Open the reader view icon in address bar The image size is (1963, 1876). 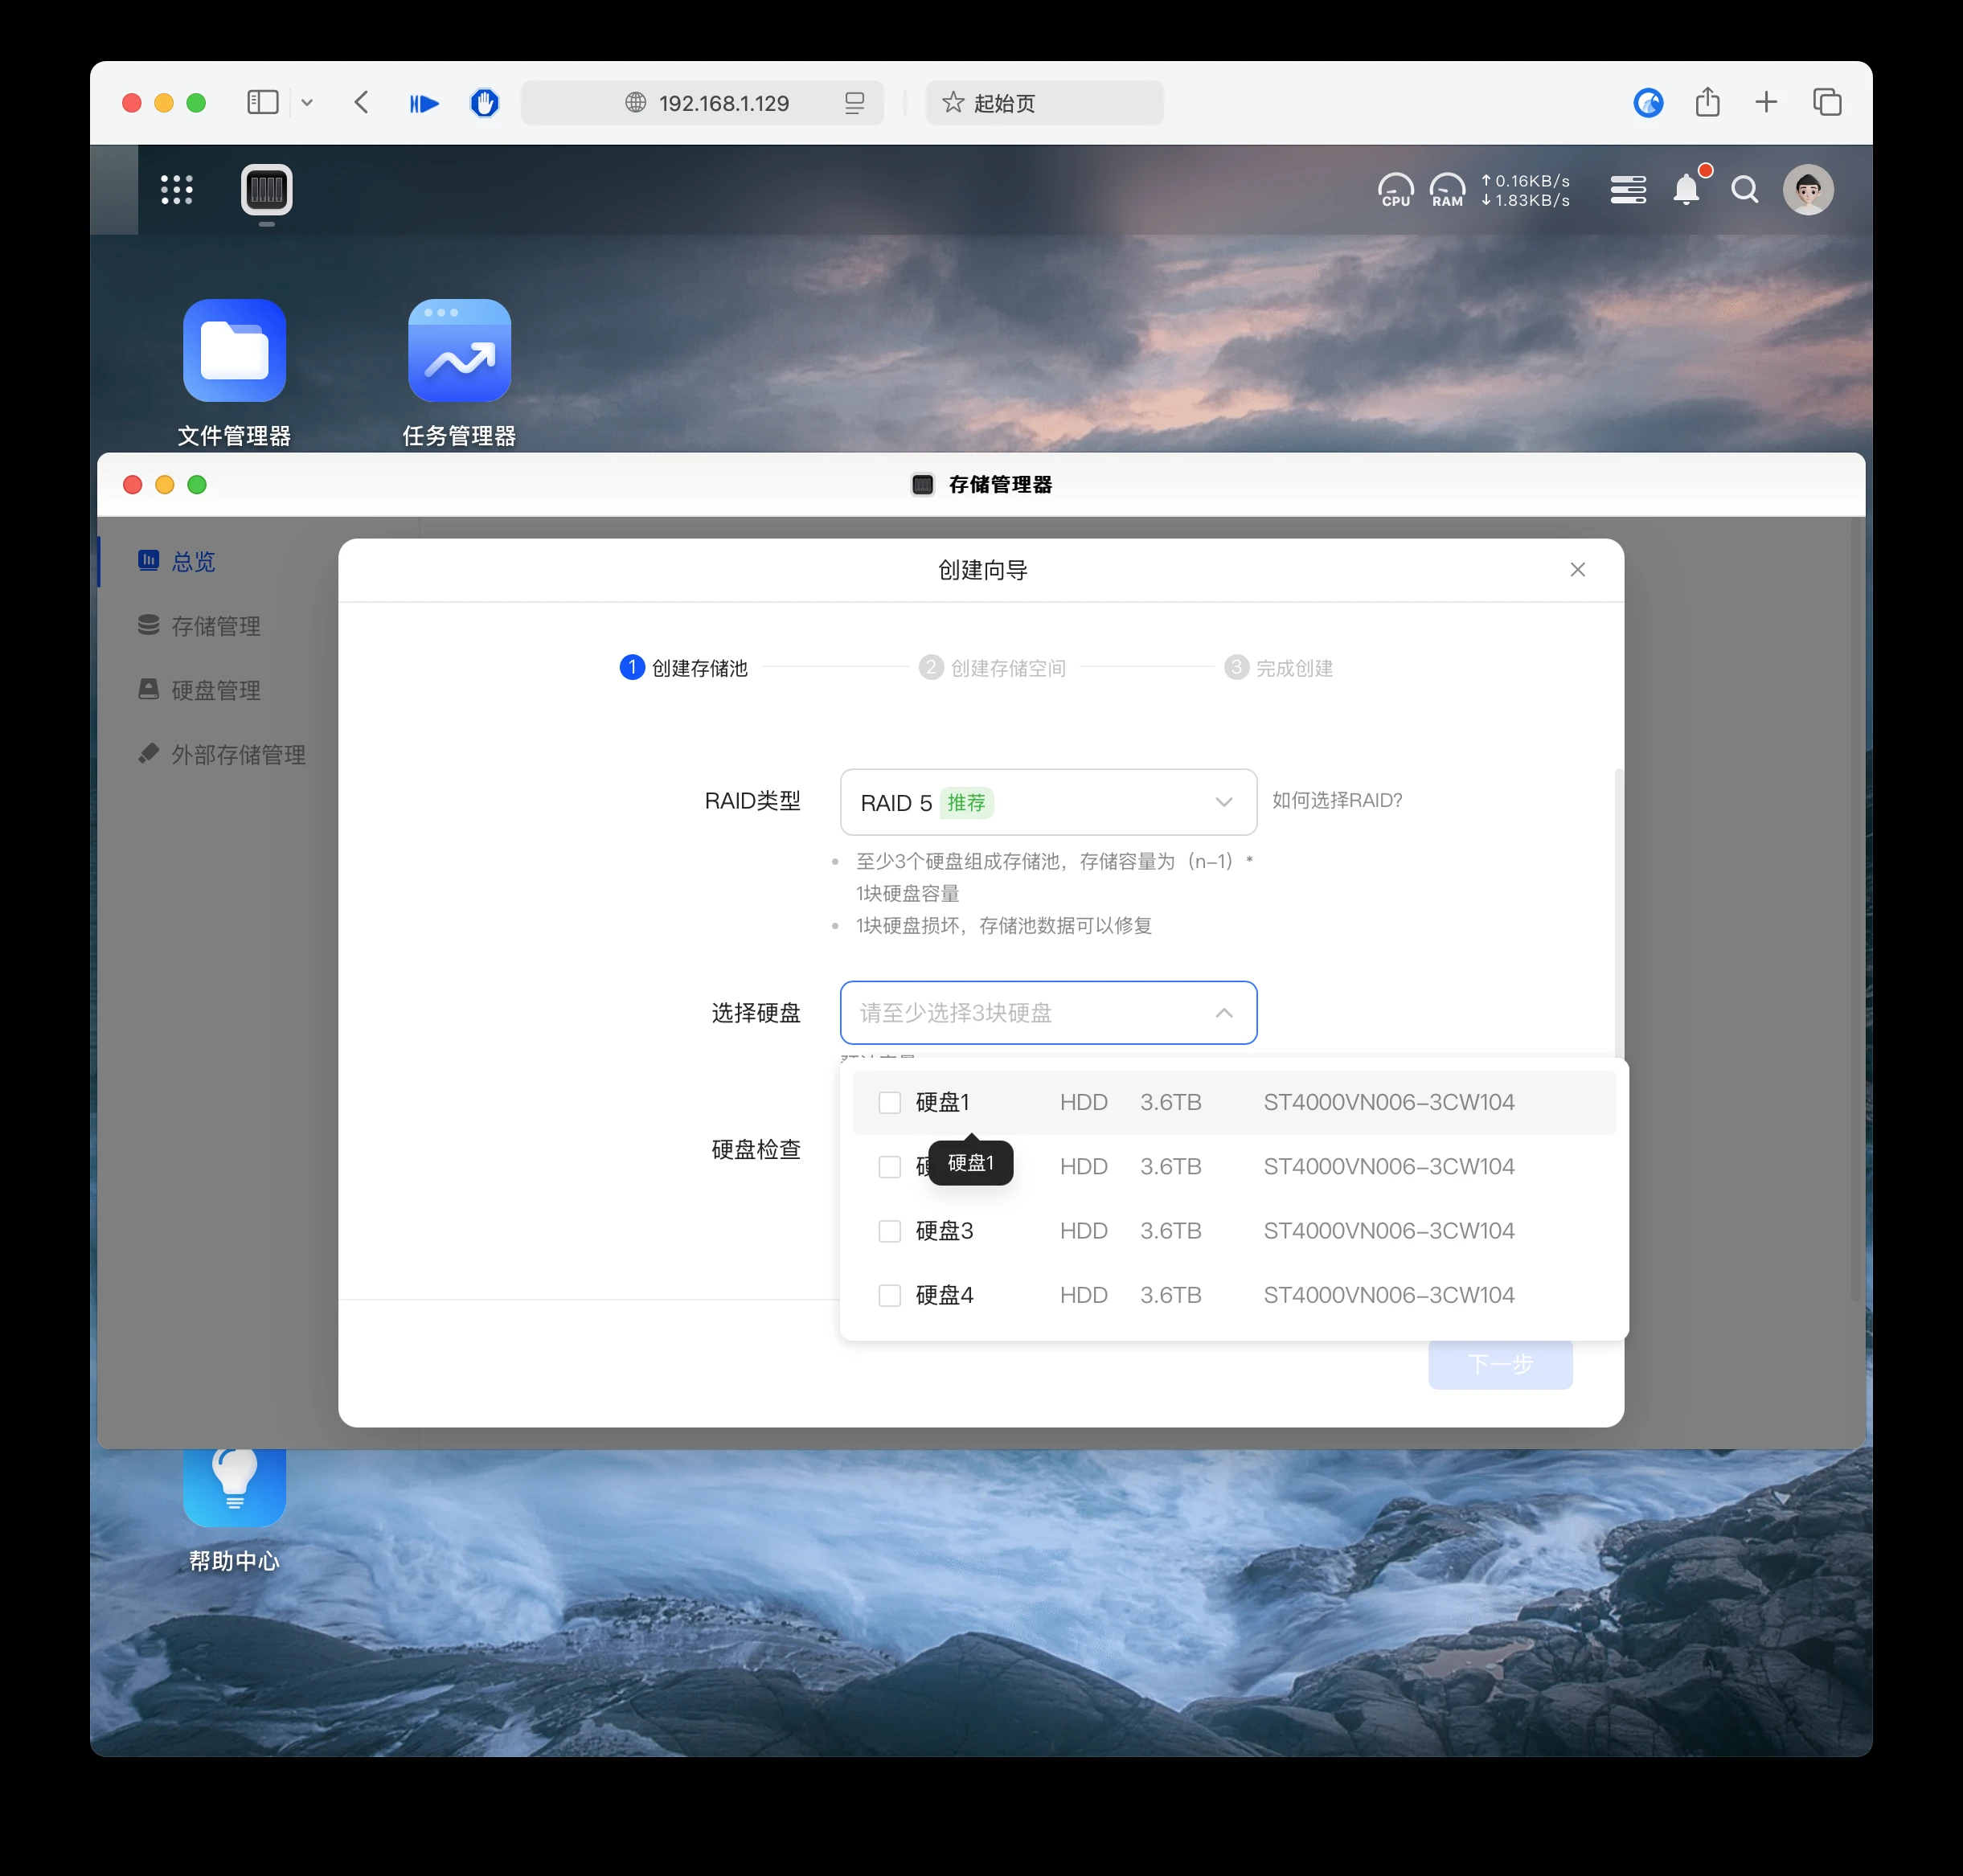[854, 103]
